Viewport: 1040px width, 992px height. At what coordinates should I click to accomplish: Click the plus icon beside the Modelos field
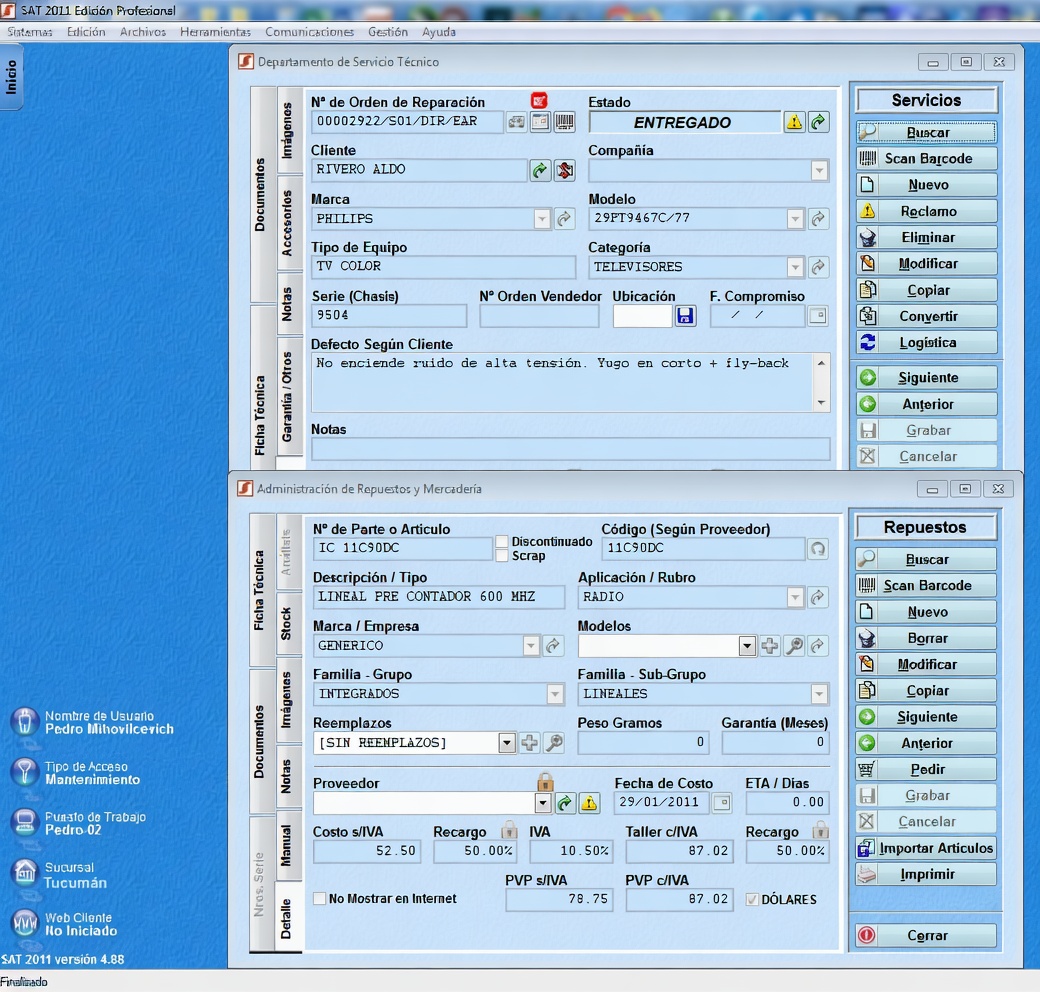[x=769, y=646]
